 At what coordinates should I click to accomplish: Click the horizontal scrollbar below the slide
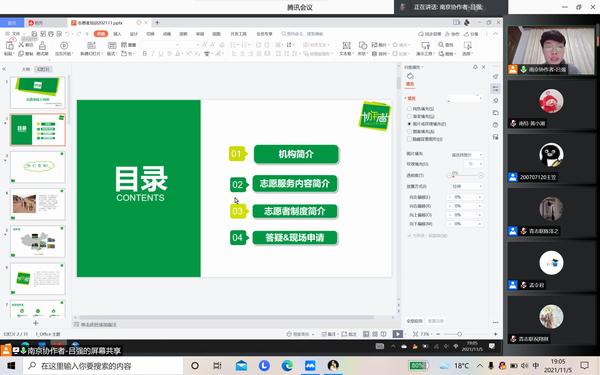click(226, 317)
